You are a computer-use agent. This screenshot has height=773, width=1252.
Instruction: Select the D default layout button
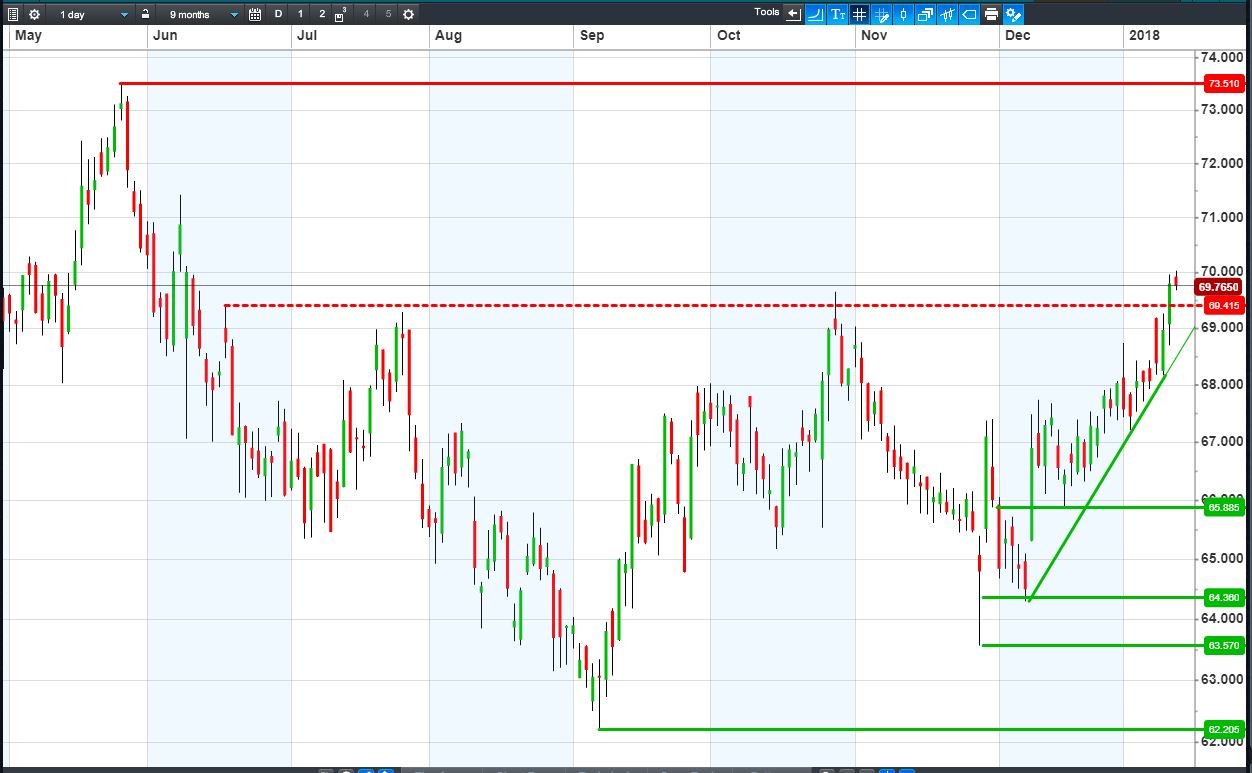(279, 14)
